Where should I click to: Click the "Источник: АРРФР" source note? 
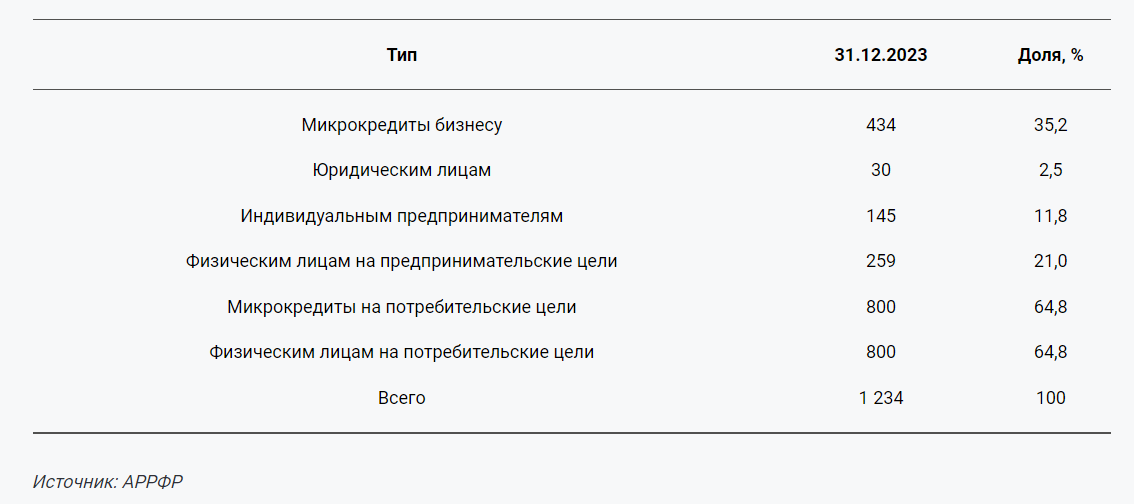(108, 482)
